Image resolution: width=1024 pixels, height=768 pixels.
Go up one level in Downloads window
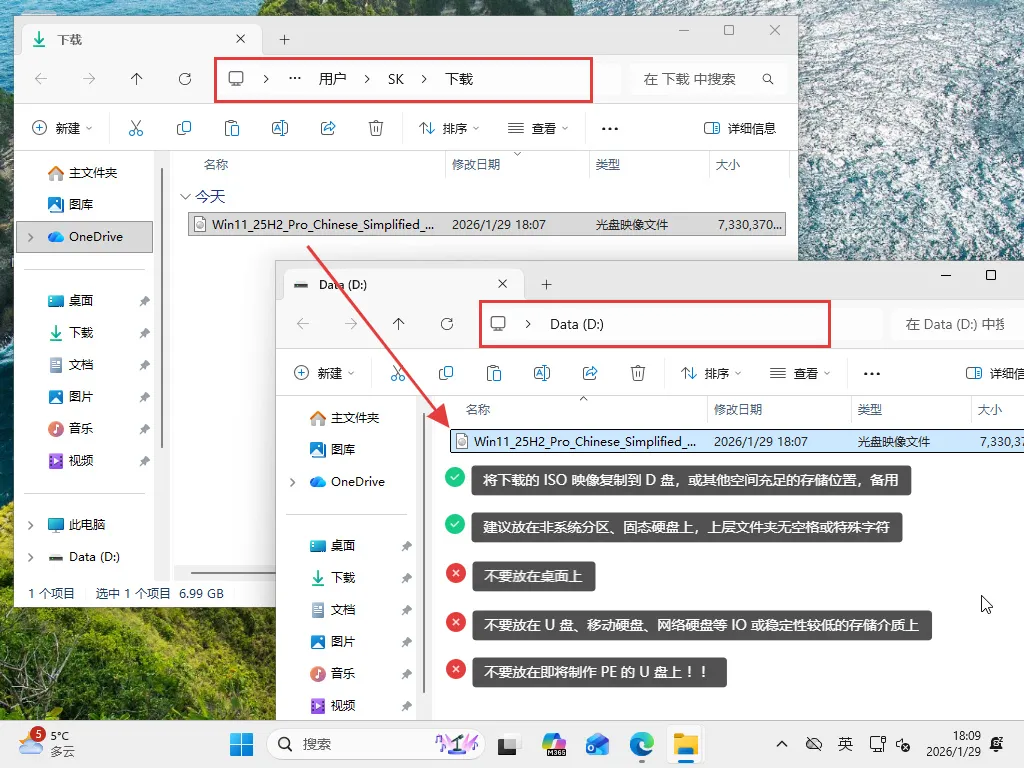tap(136, 79)
